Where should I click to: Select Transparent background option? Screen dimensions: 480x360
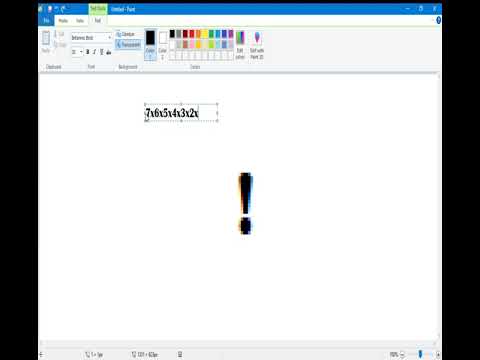(x=129, y=44)
